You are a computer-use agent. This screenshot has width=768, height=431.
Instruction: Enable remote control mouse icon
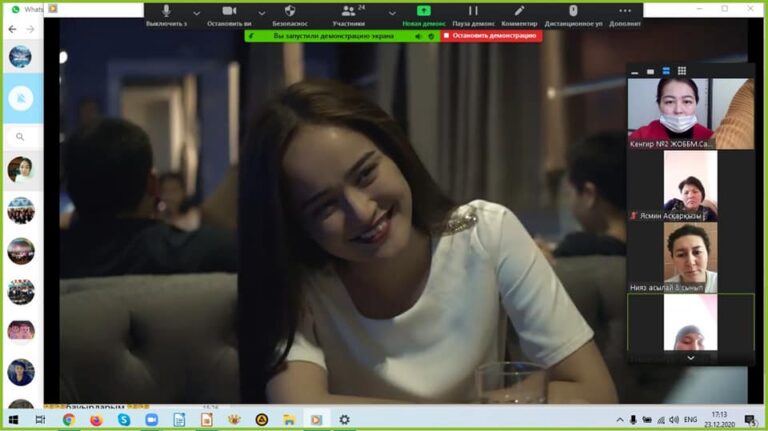tap(573, 12)
